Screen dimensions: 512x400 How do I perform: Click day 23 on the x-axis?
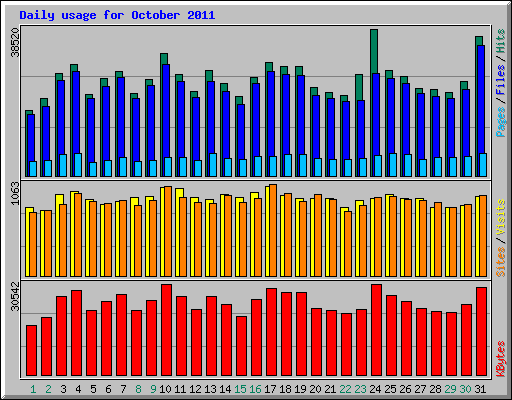(360, 389)
